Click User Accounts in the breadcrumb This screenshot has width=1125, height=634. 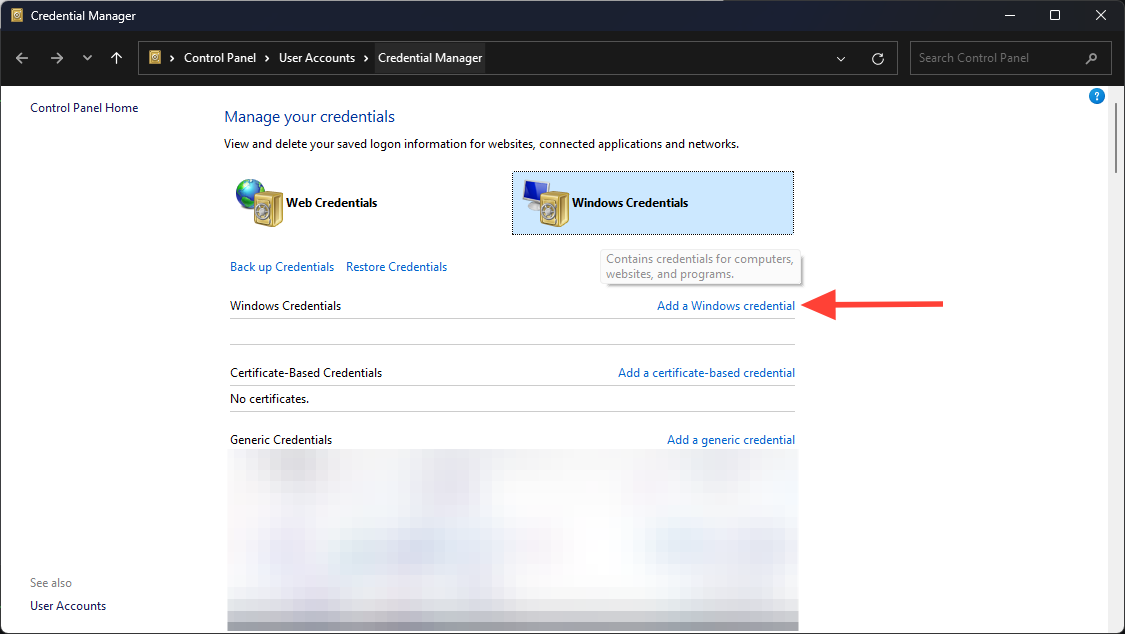click(x=316, y=58)
